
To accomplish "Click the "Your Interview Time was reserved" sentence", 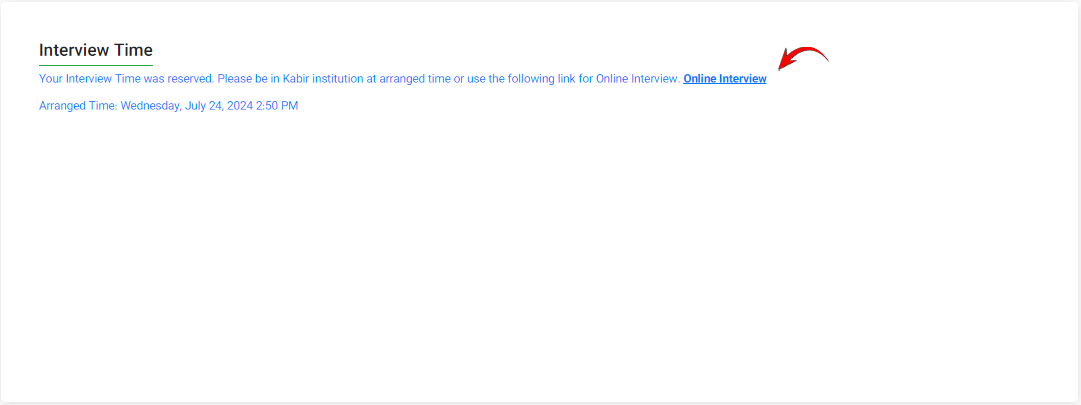I will click(125, 79).
